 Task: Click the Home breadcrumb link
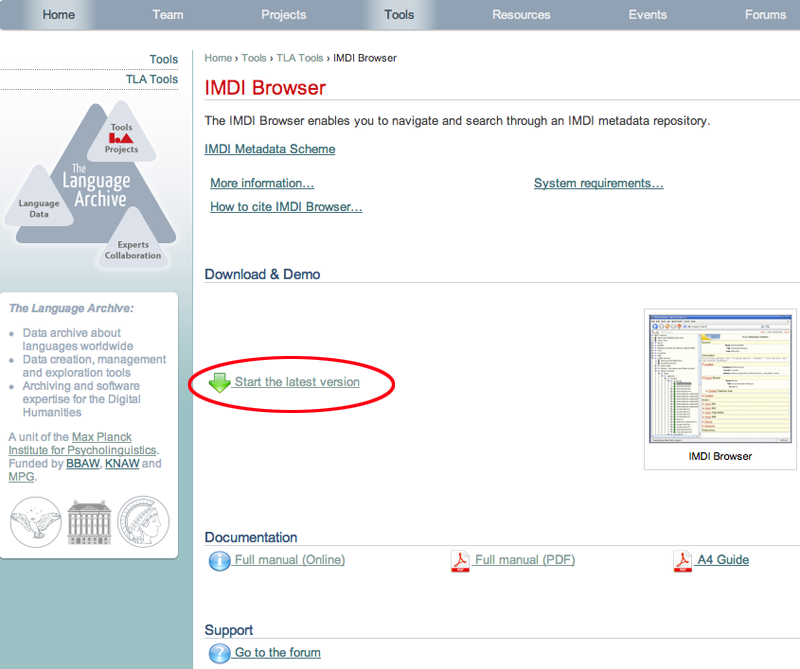click(218, 58)
